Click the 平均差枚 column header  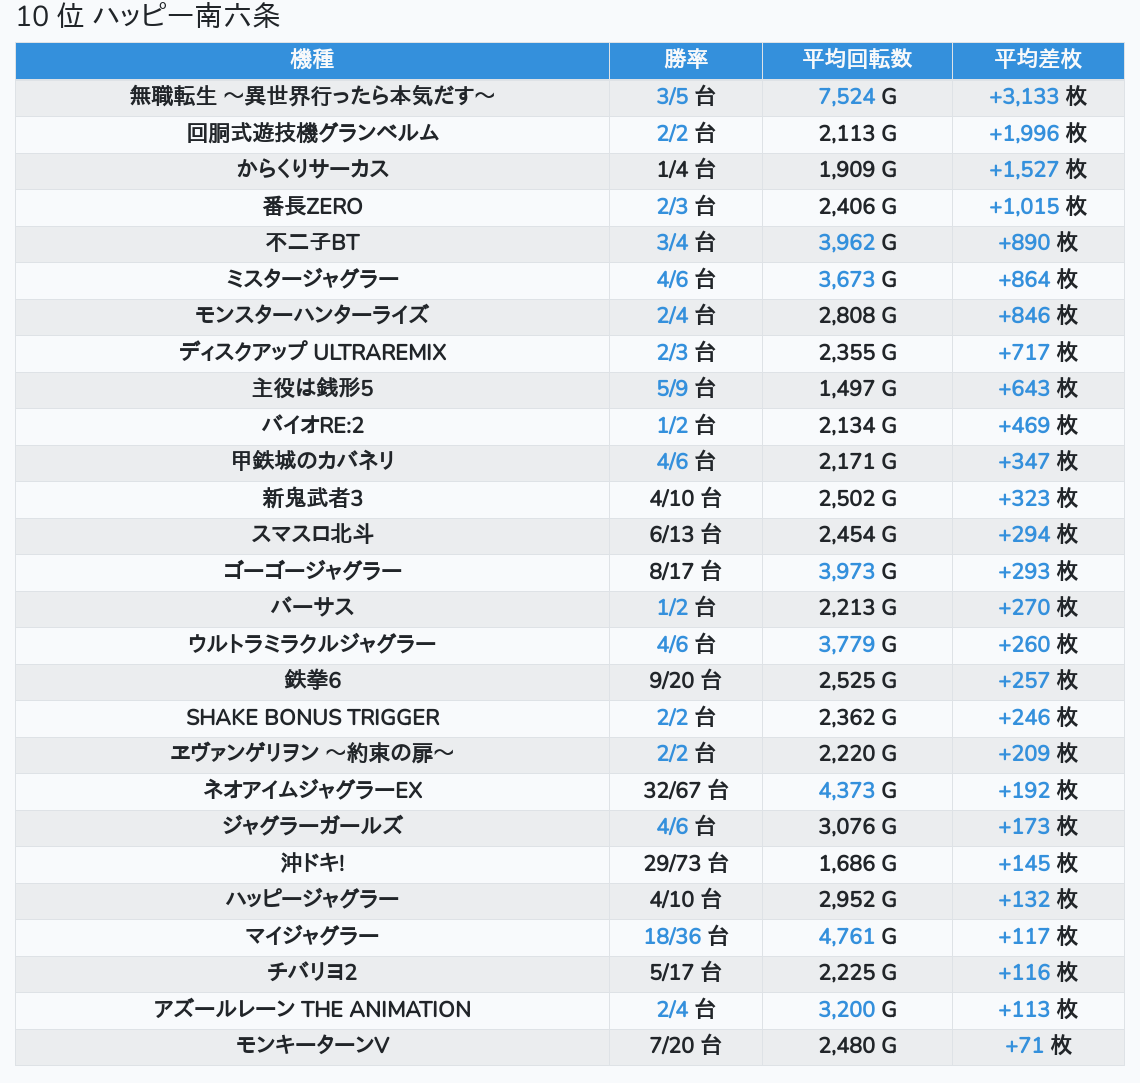(x=1038, y=60)
